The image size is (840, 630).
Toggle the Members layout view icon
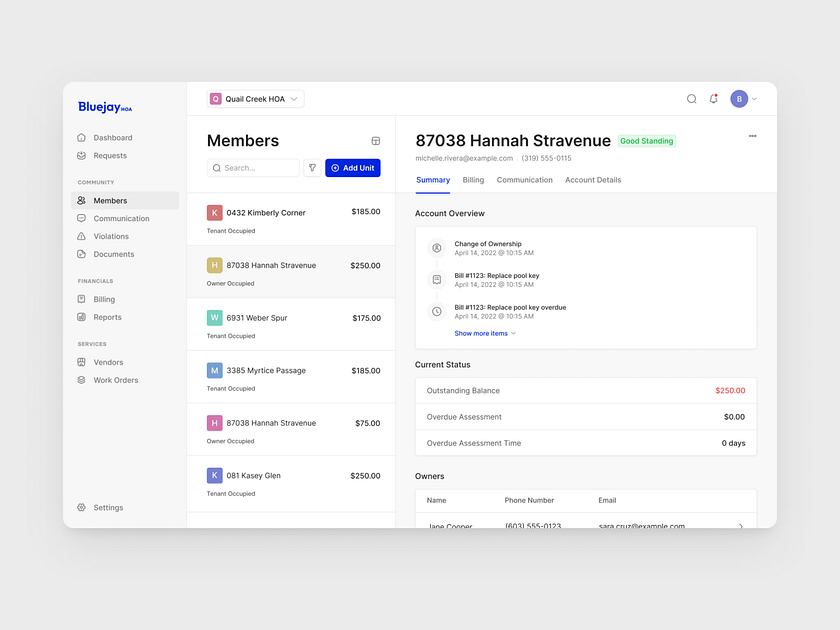point(376,141)
